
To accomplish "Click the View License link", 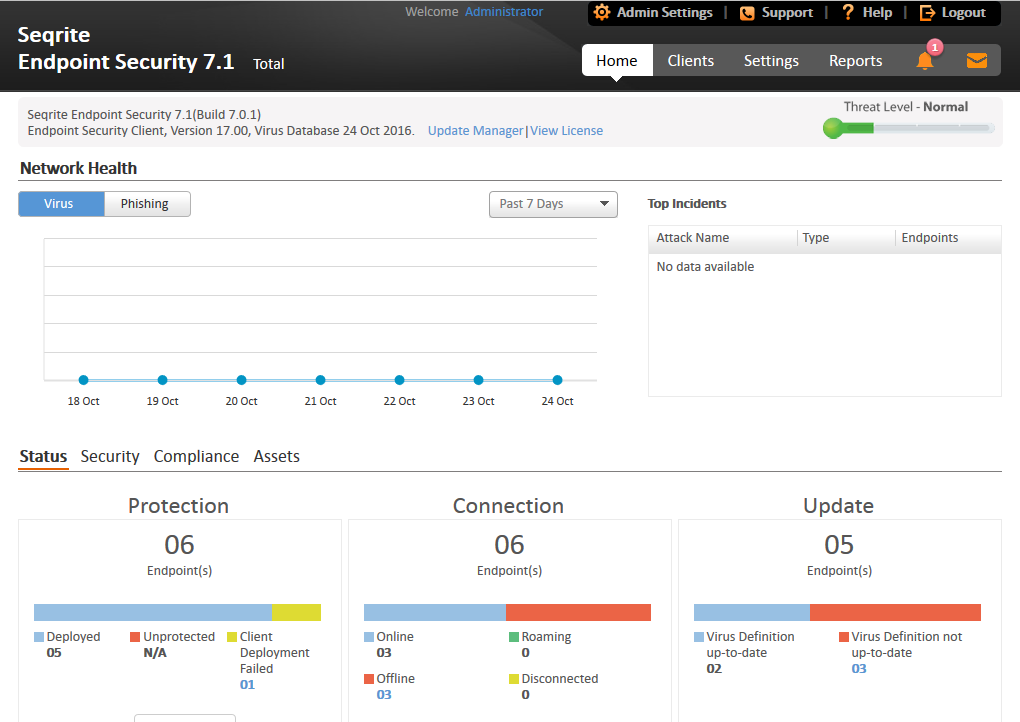I will [x=567, y=131].
